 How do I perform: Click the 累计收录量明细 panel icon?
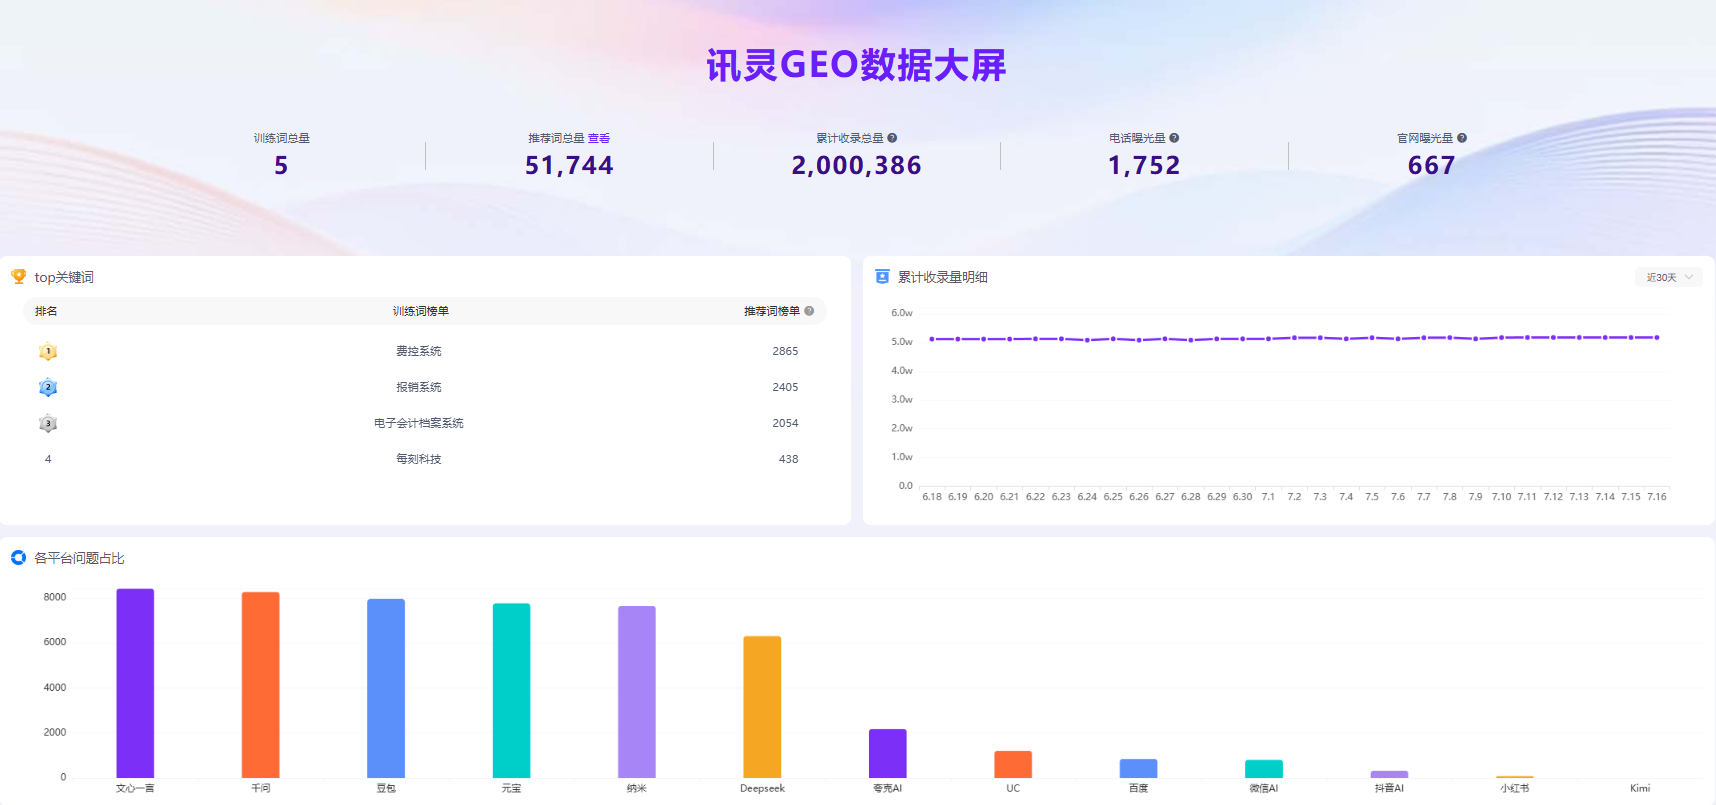[882, 276]
